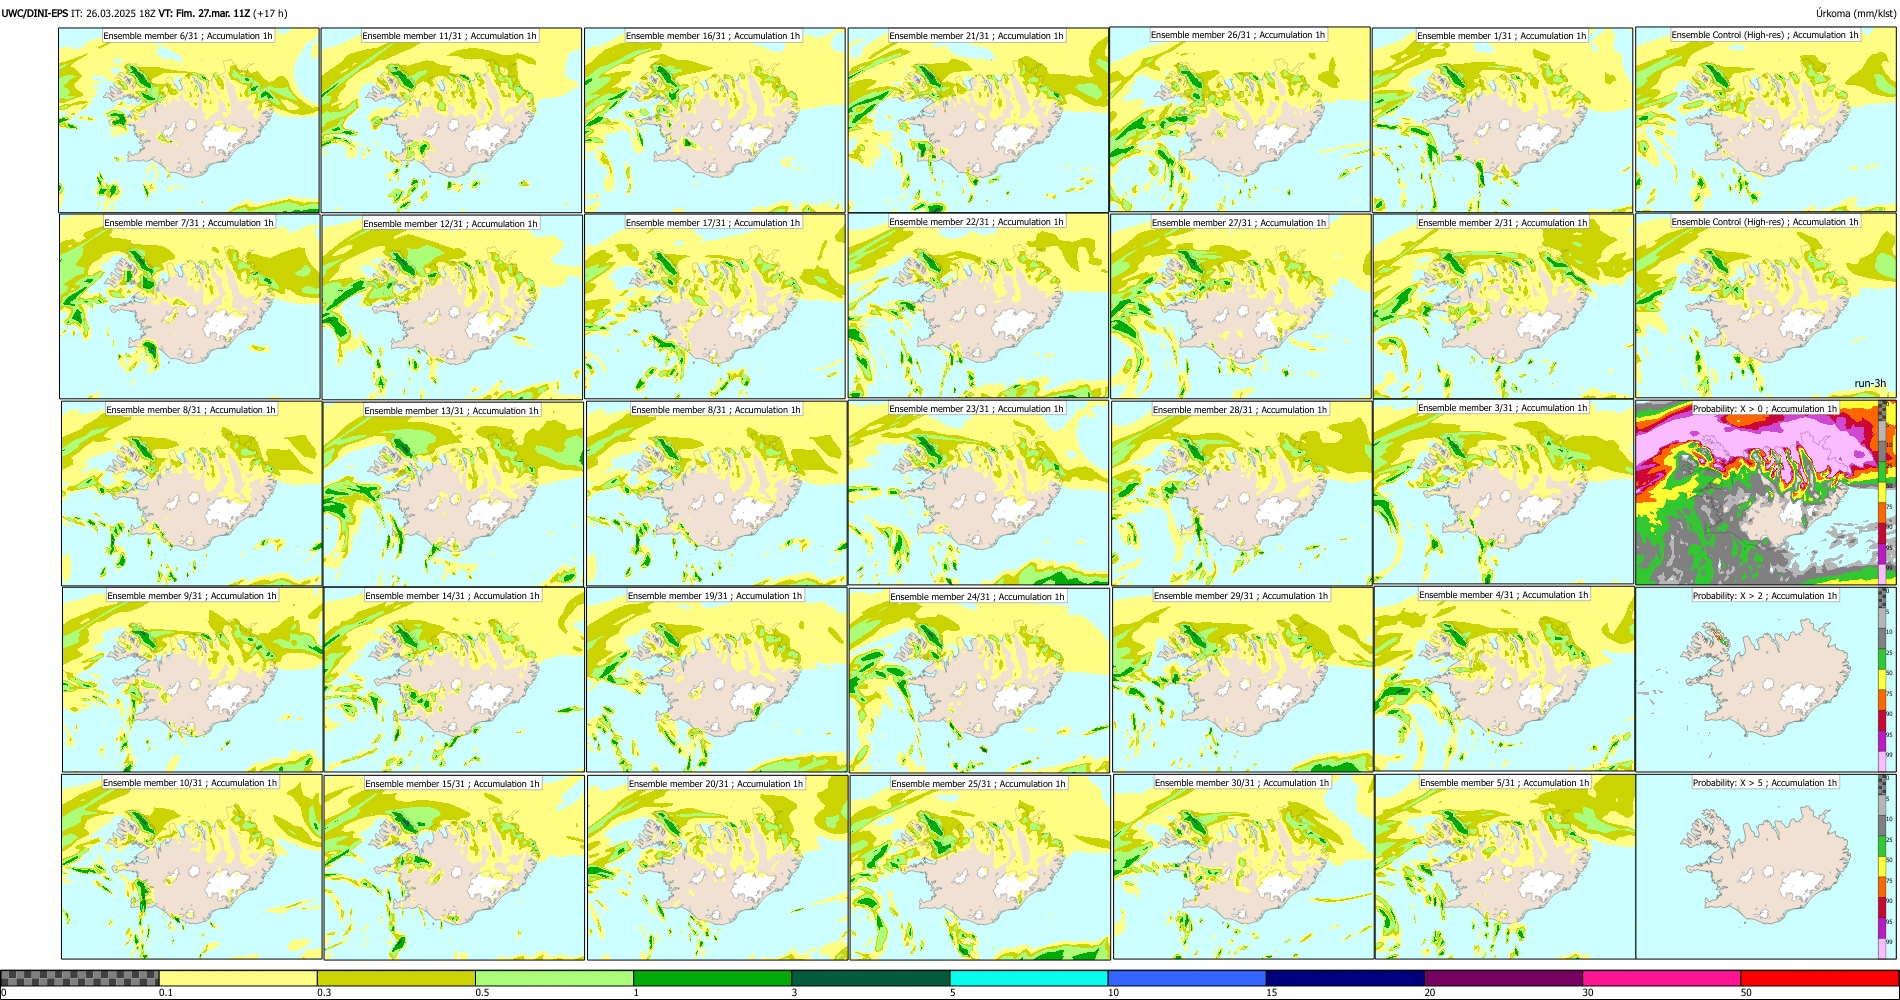Click the 'Ensemble member 29/31 ; Accumulation 1h' label

coord(1241,596)
